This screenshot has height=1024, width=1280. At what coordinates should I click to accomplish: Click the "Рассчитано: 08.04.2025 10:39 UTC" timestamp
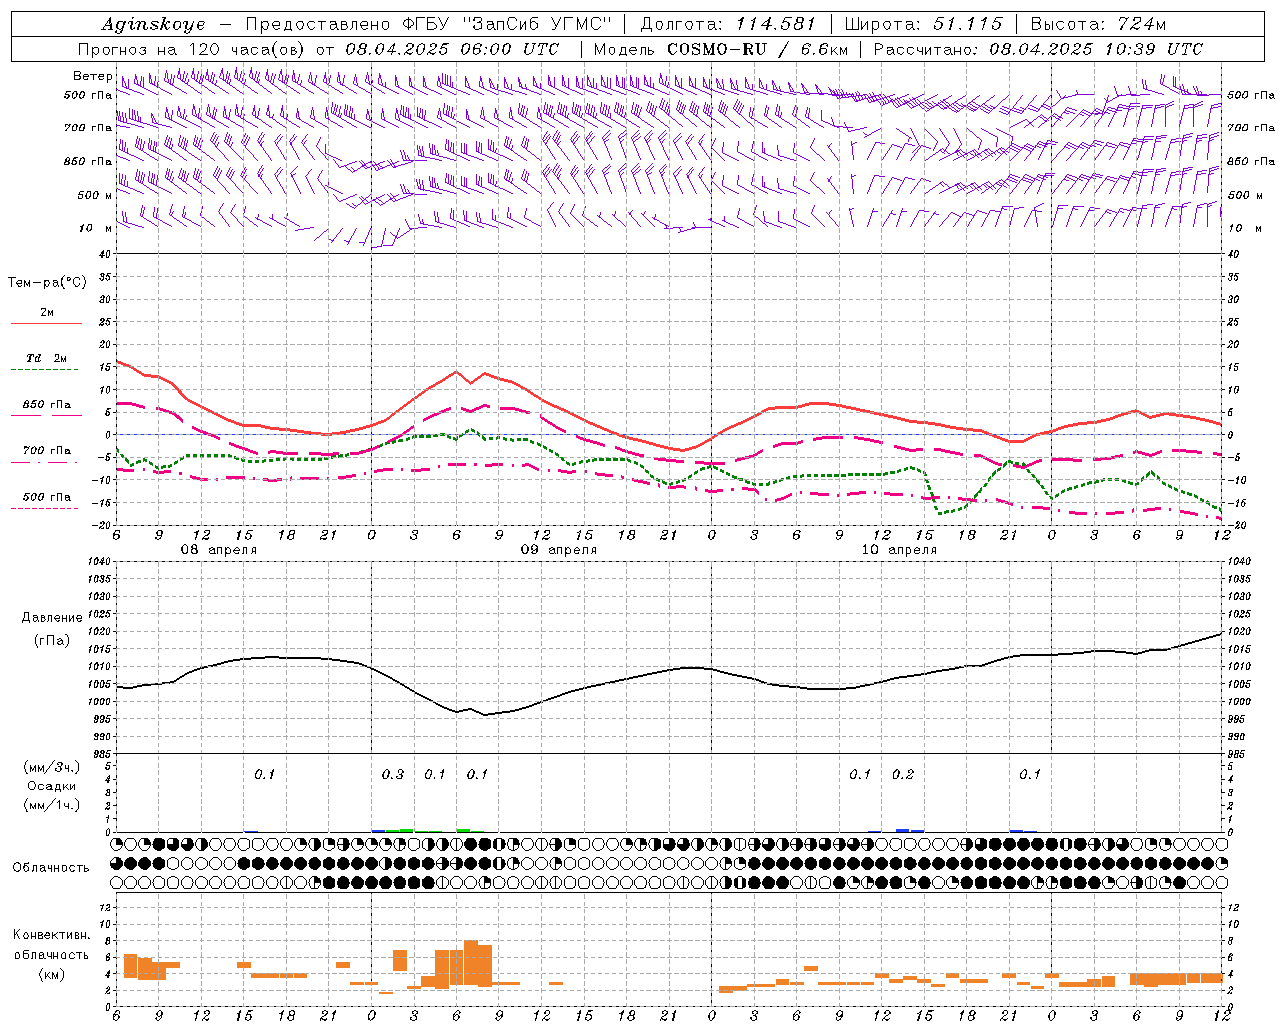[1038, 49]
